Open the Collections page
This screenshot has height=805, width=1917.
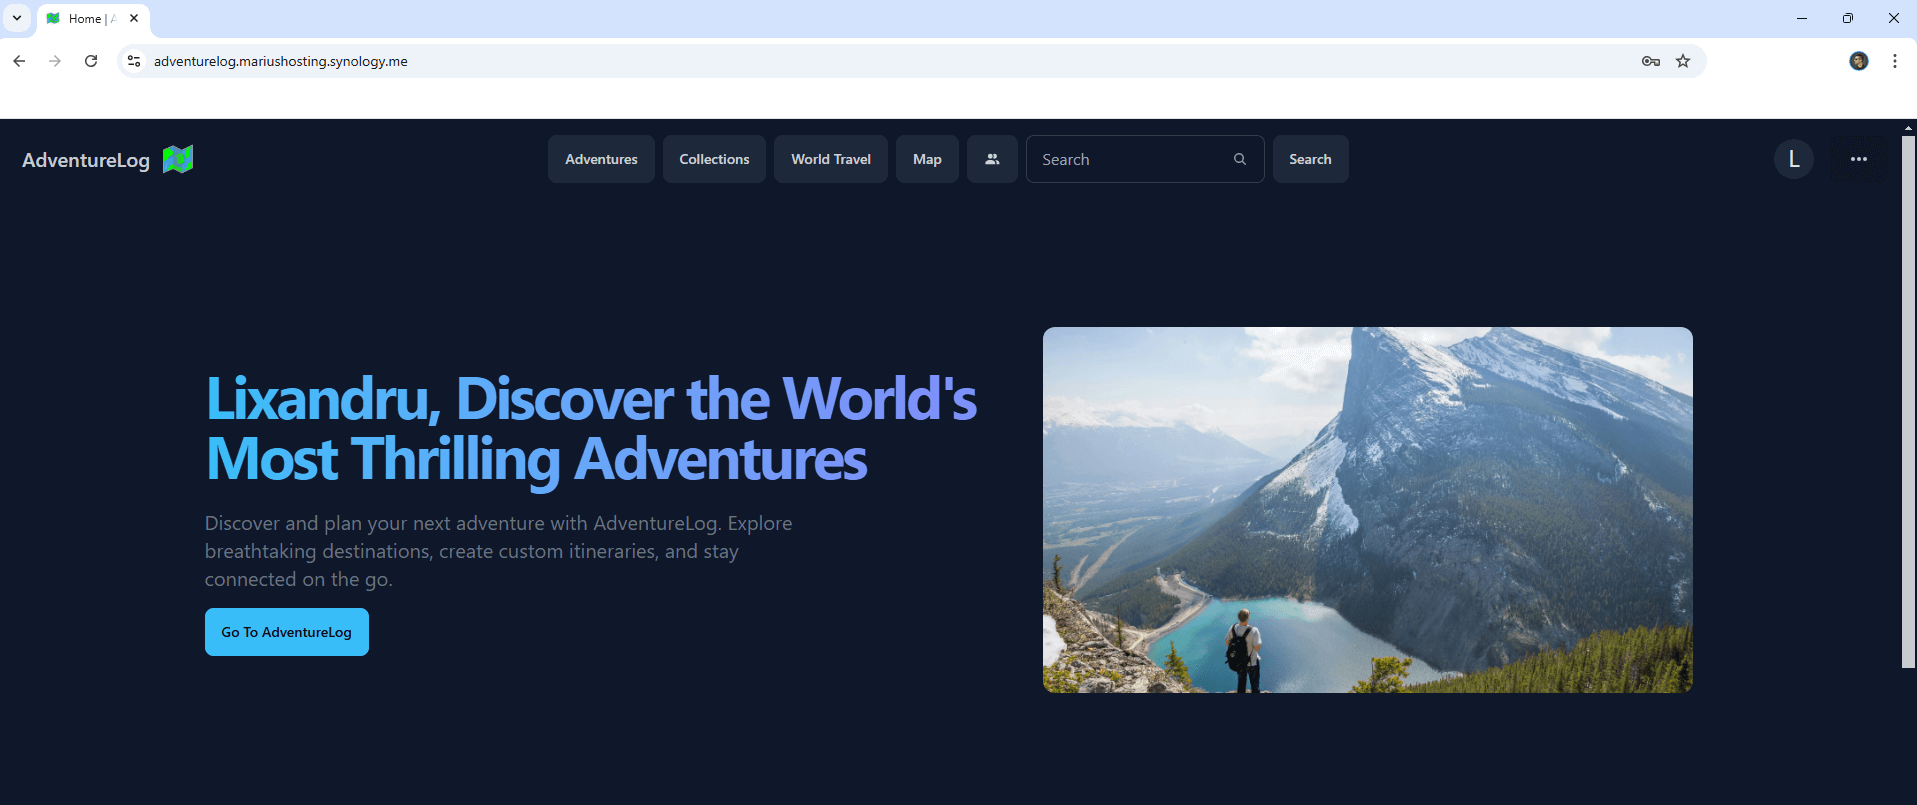[714, 159]
